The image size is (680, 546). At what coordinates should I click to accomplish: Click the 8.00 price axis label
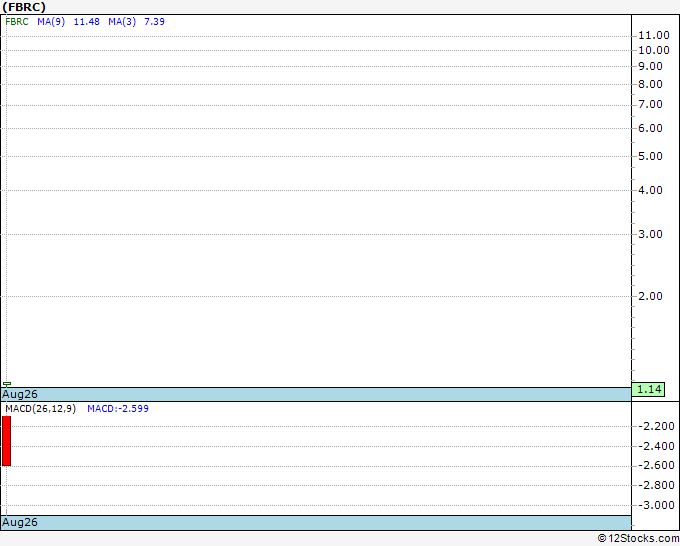pos(650,84)
